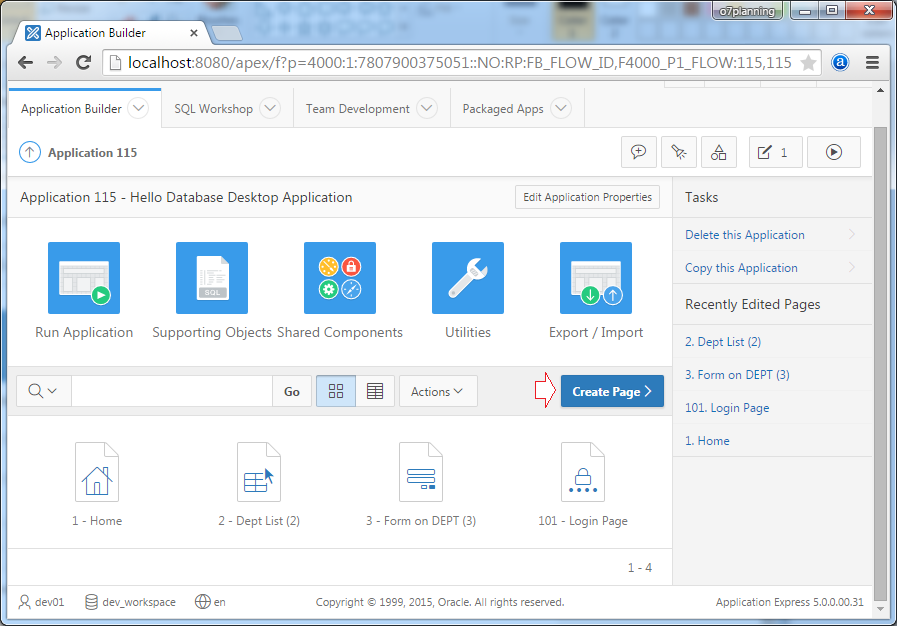Viewport: 897px width, 626px height.
Task: Click Delete this Application link
Action: (745, 235)
